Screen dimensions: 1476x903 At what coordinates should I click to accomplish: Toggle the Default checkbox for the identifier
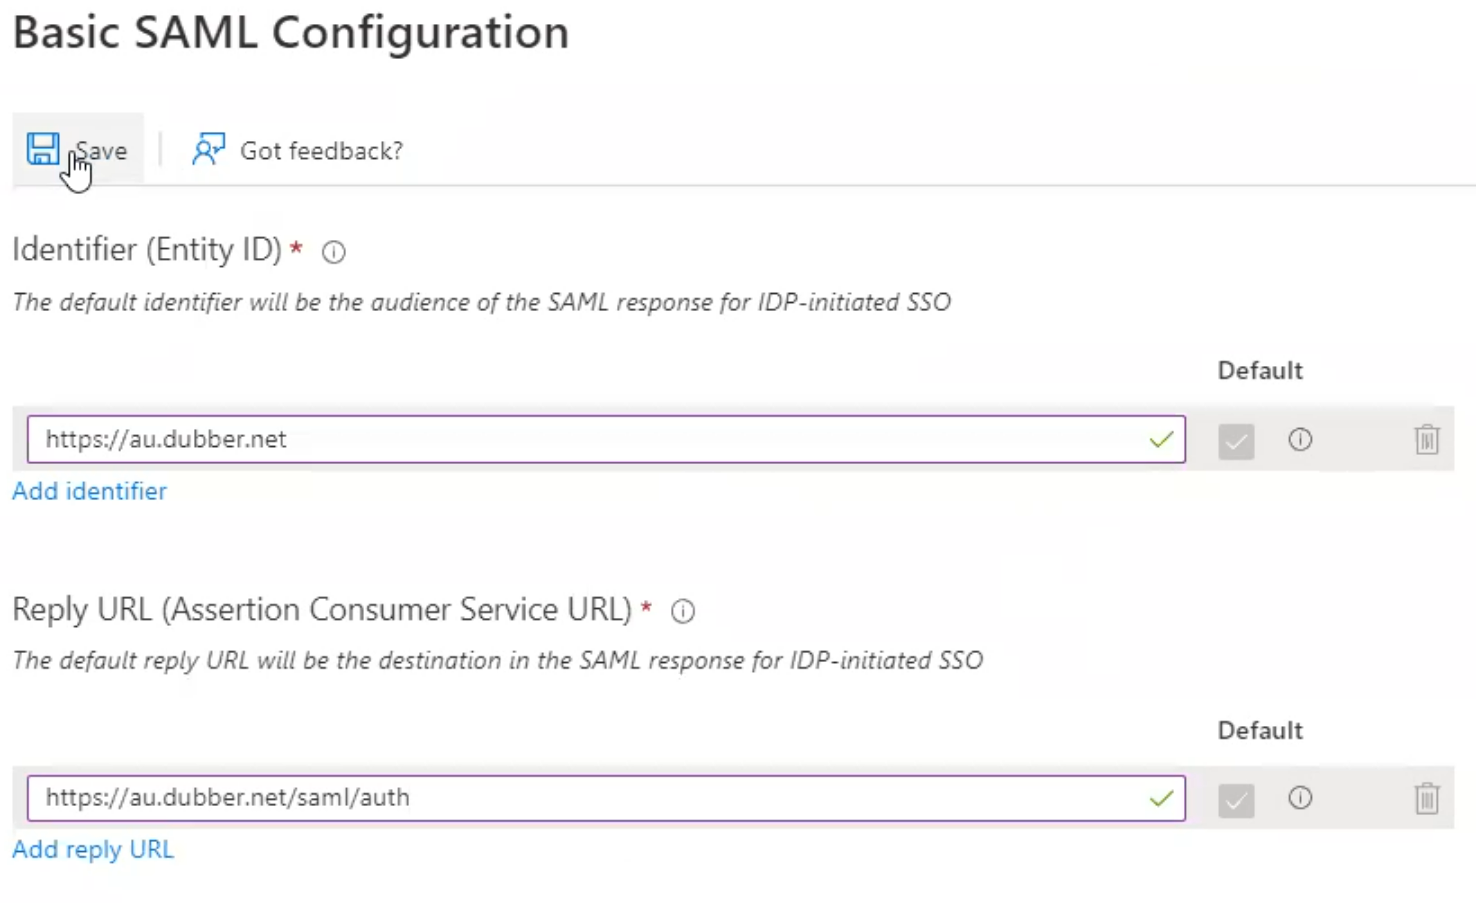(1235, 440)
